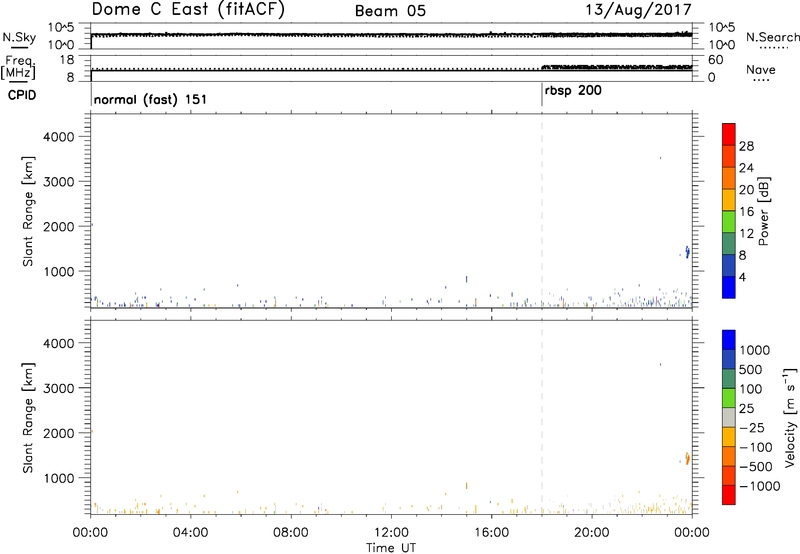Click the '18' frequency axis value
800x554 pixels.
point(67,60)
